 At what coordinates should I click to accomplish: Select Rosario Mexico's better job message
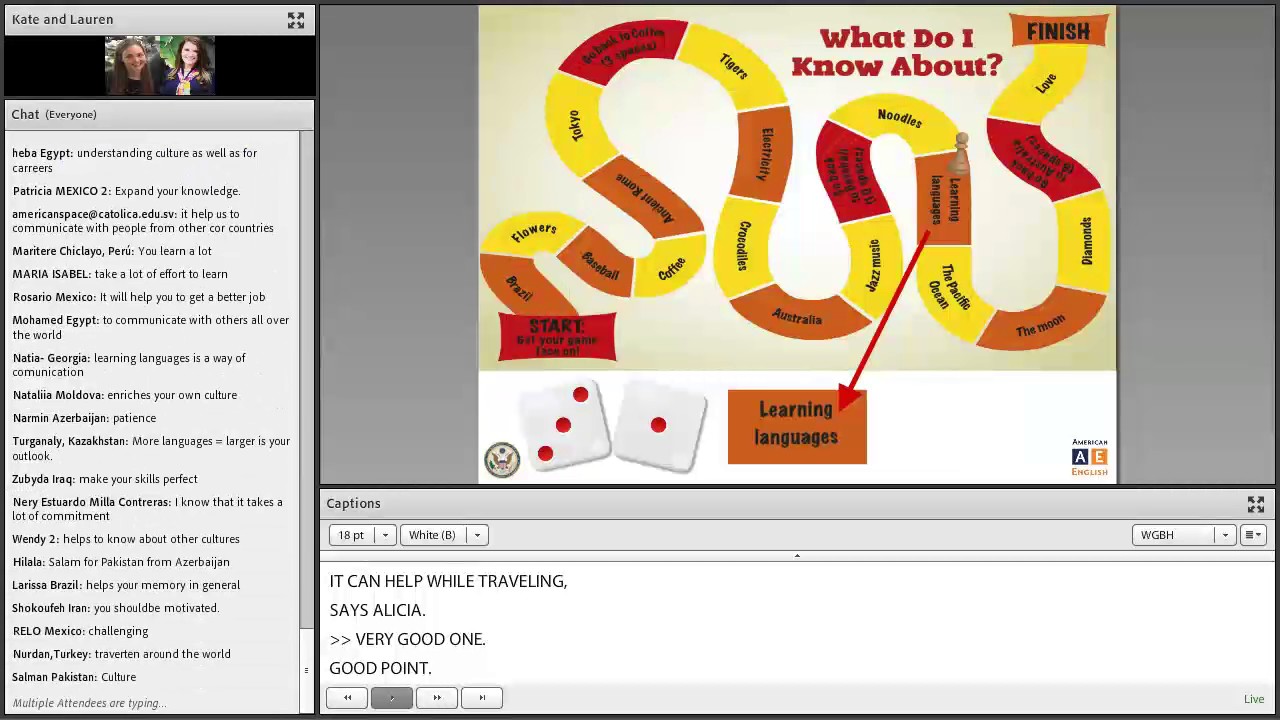coord(139,297)
